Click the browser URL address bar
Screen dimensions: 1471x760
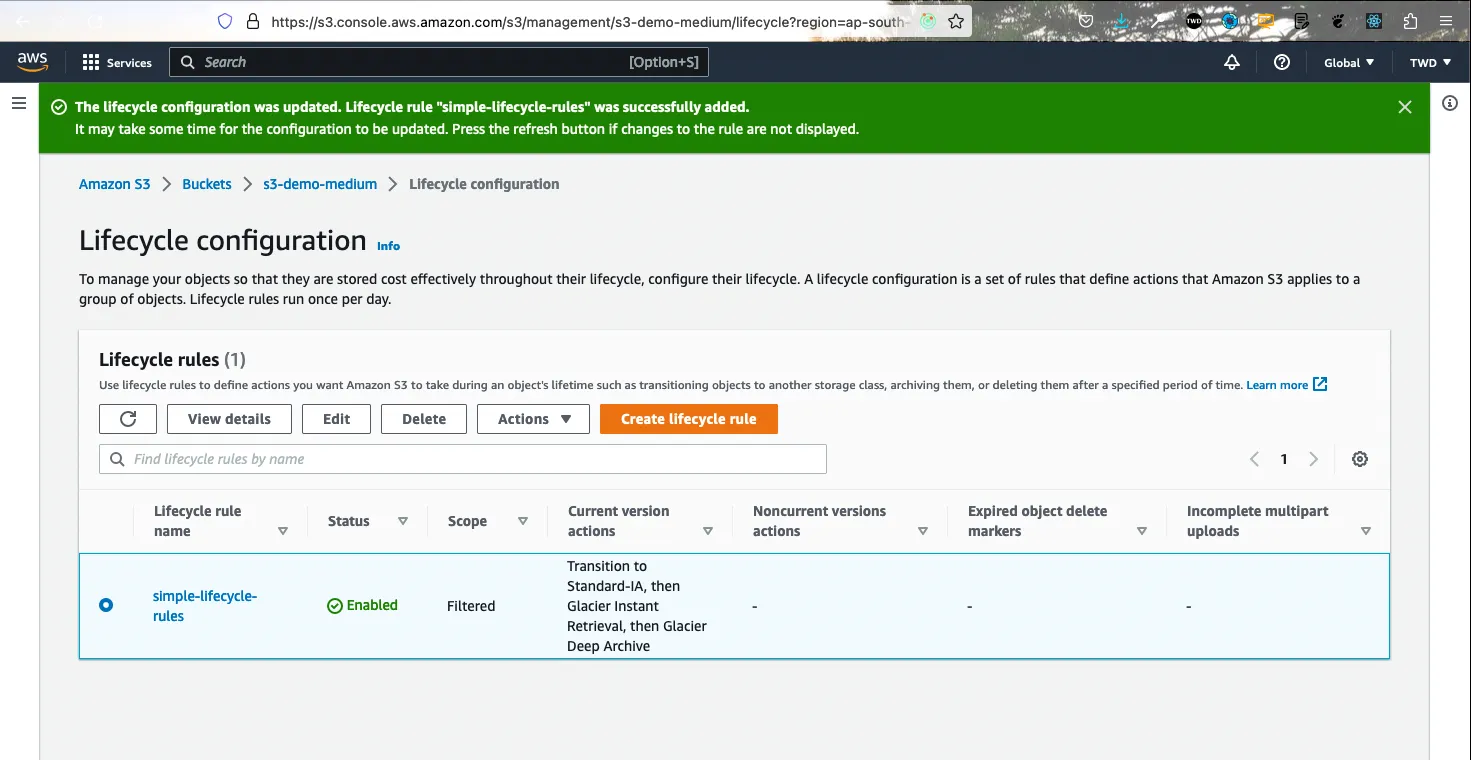(x=590, y=21)
